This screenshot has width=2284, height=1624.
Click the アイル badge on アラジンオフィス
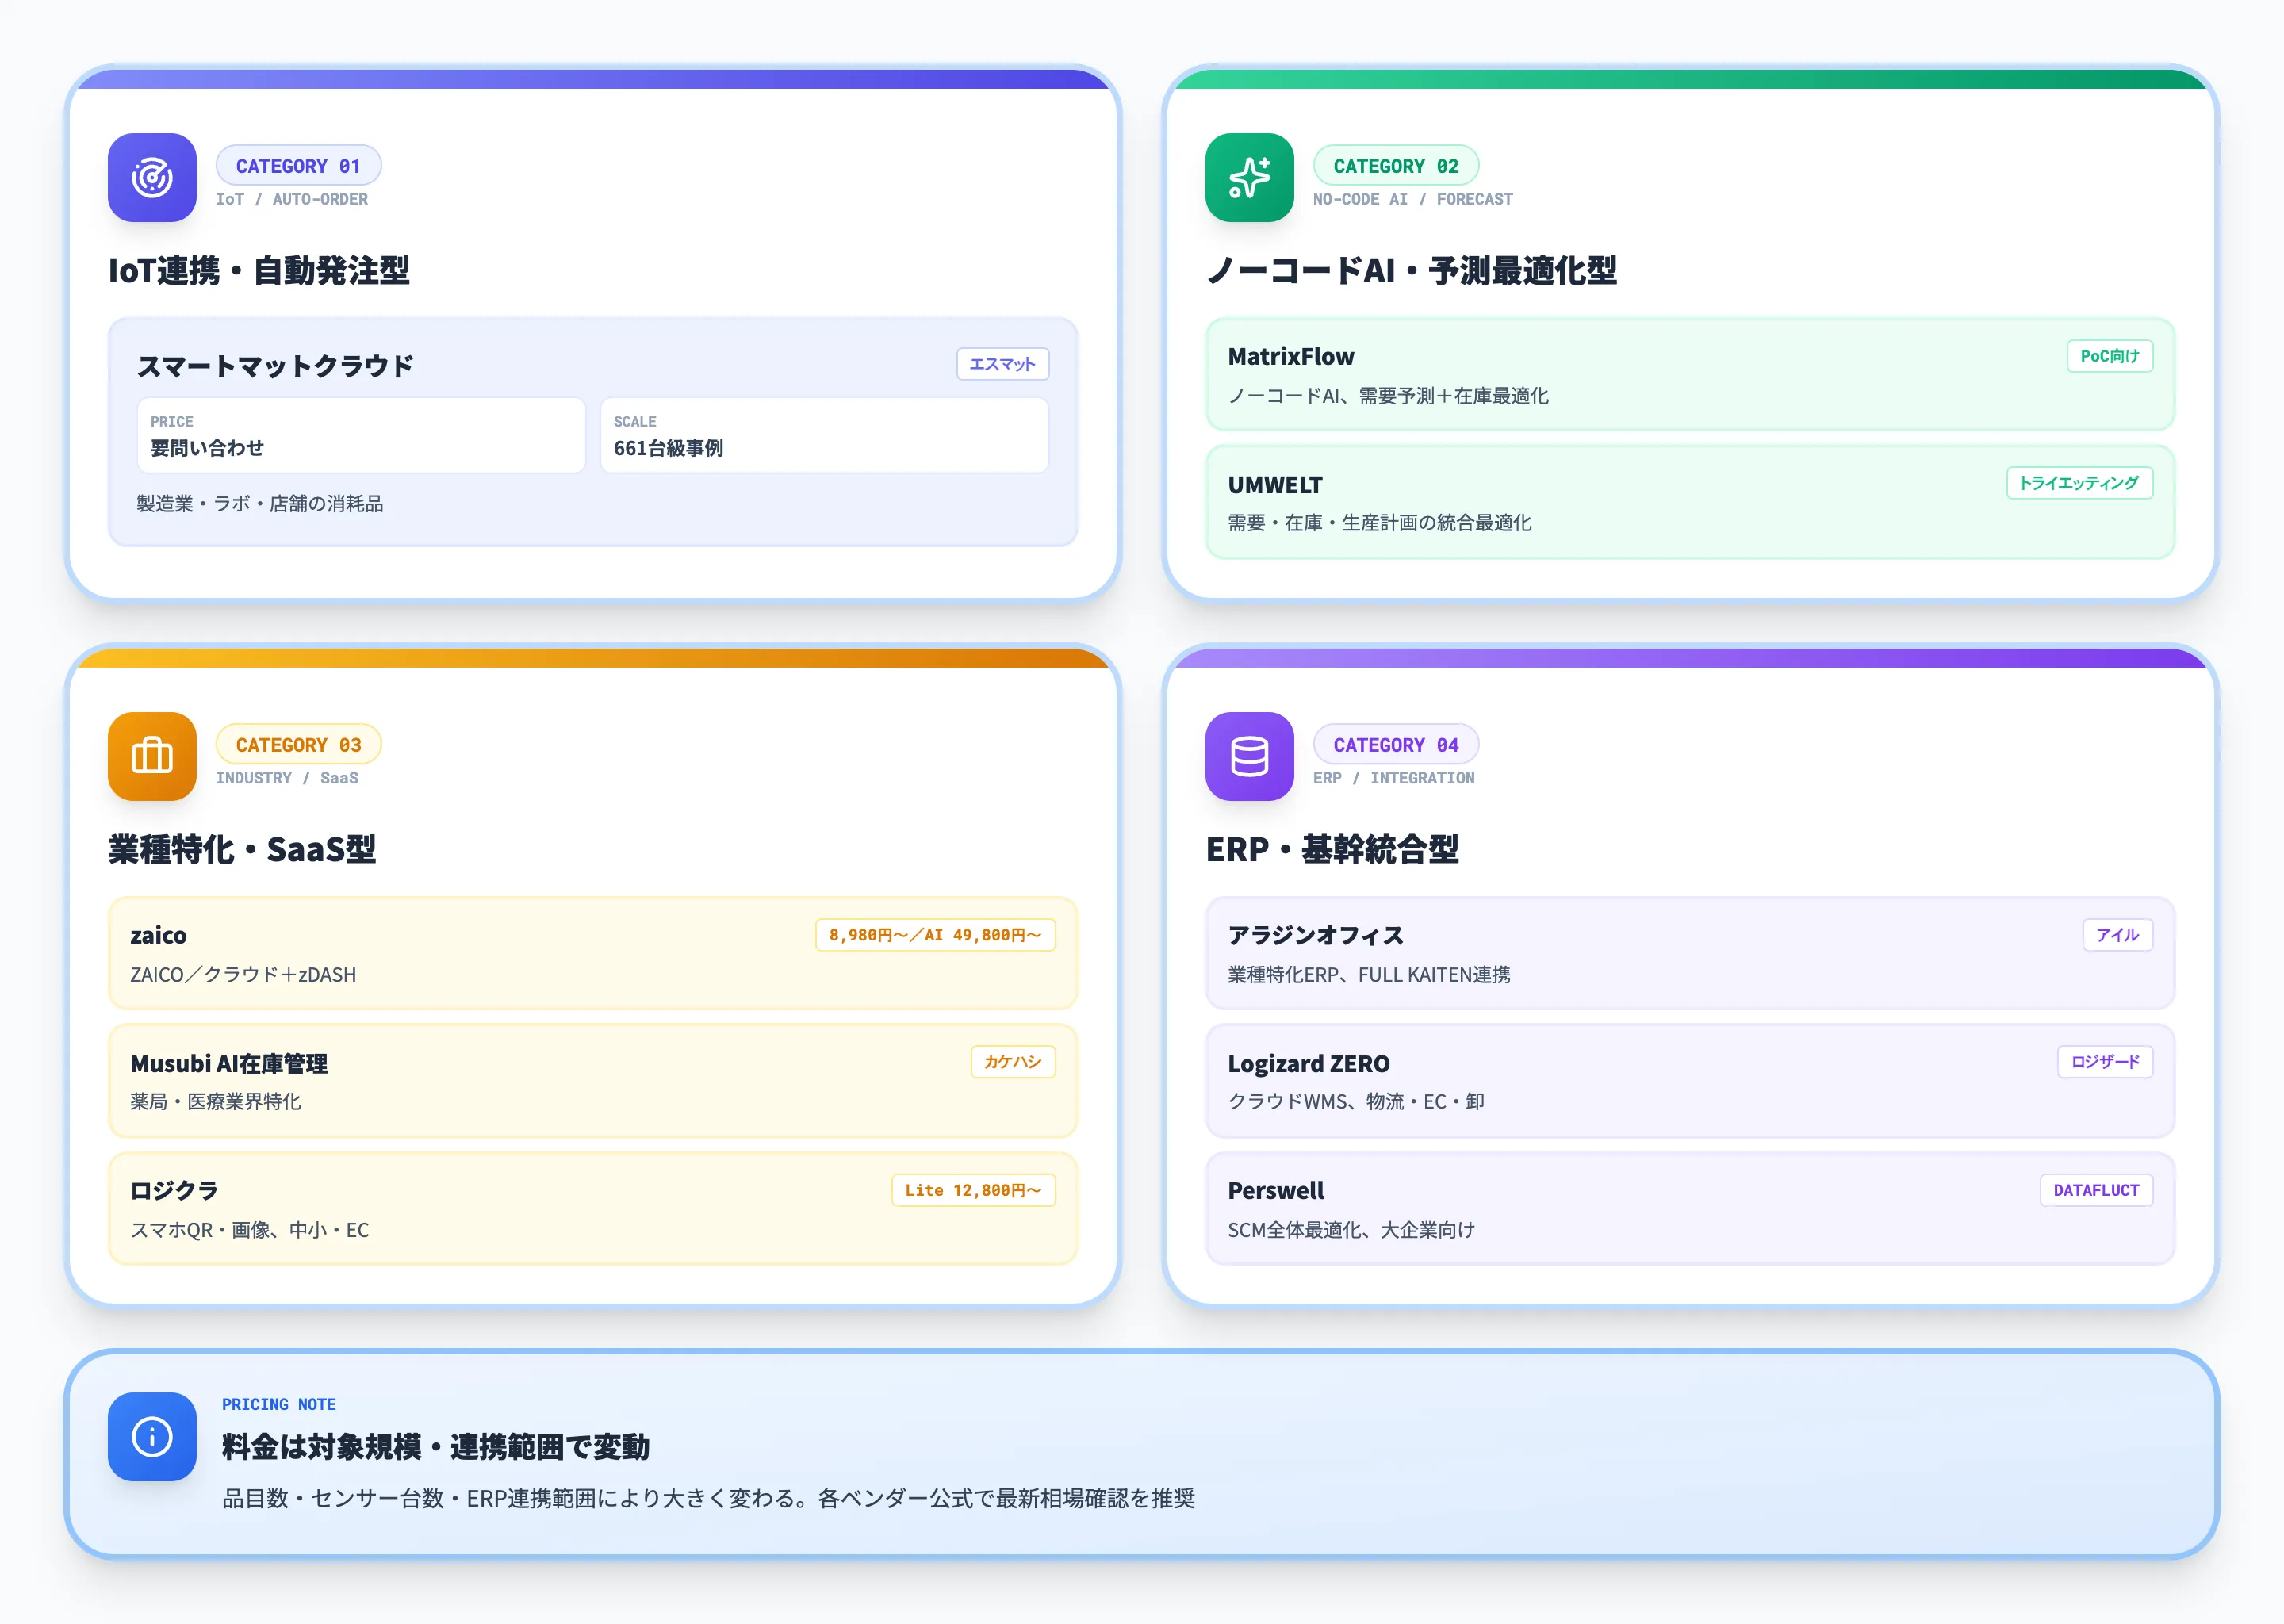(x=2117, y=934)
